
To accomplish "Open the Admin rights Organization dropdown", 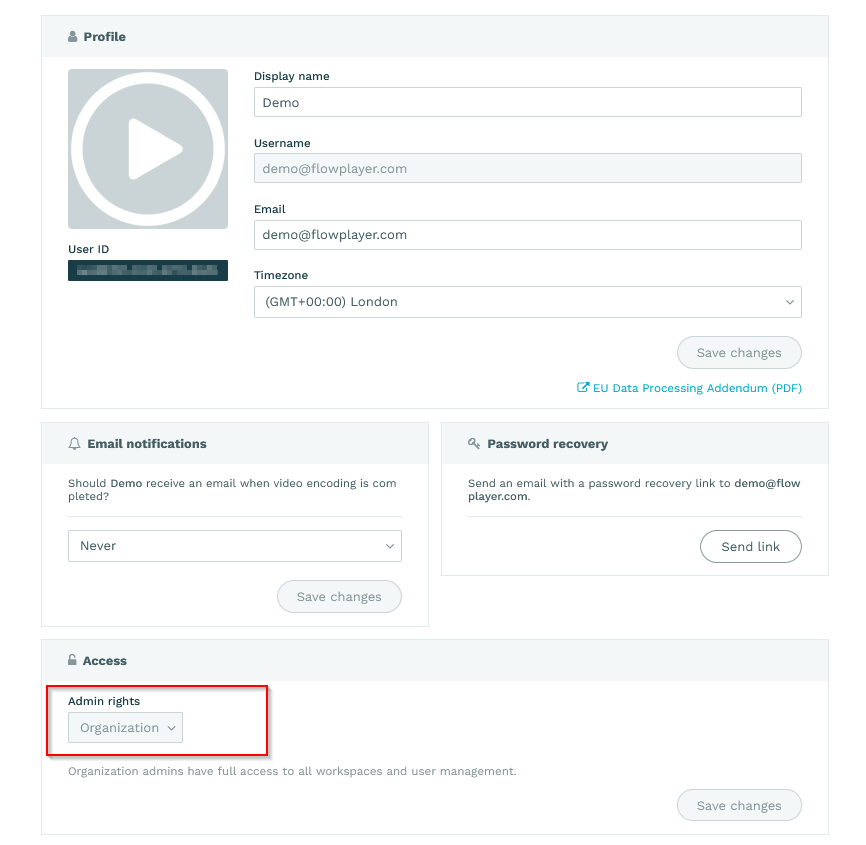I will (125, 727).
